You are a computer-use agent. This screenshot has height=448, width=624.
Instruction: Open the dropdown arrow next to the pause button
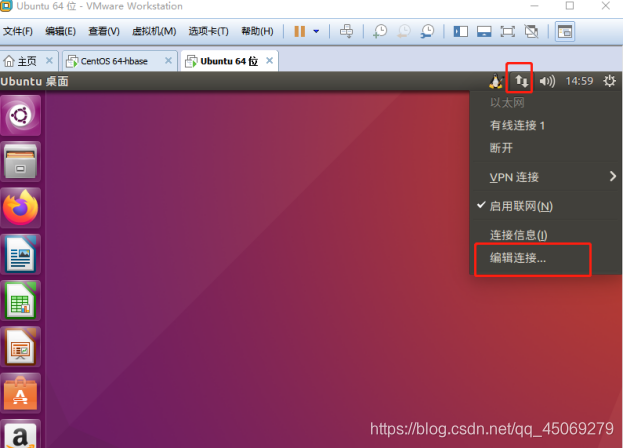click(316, 31)
